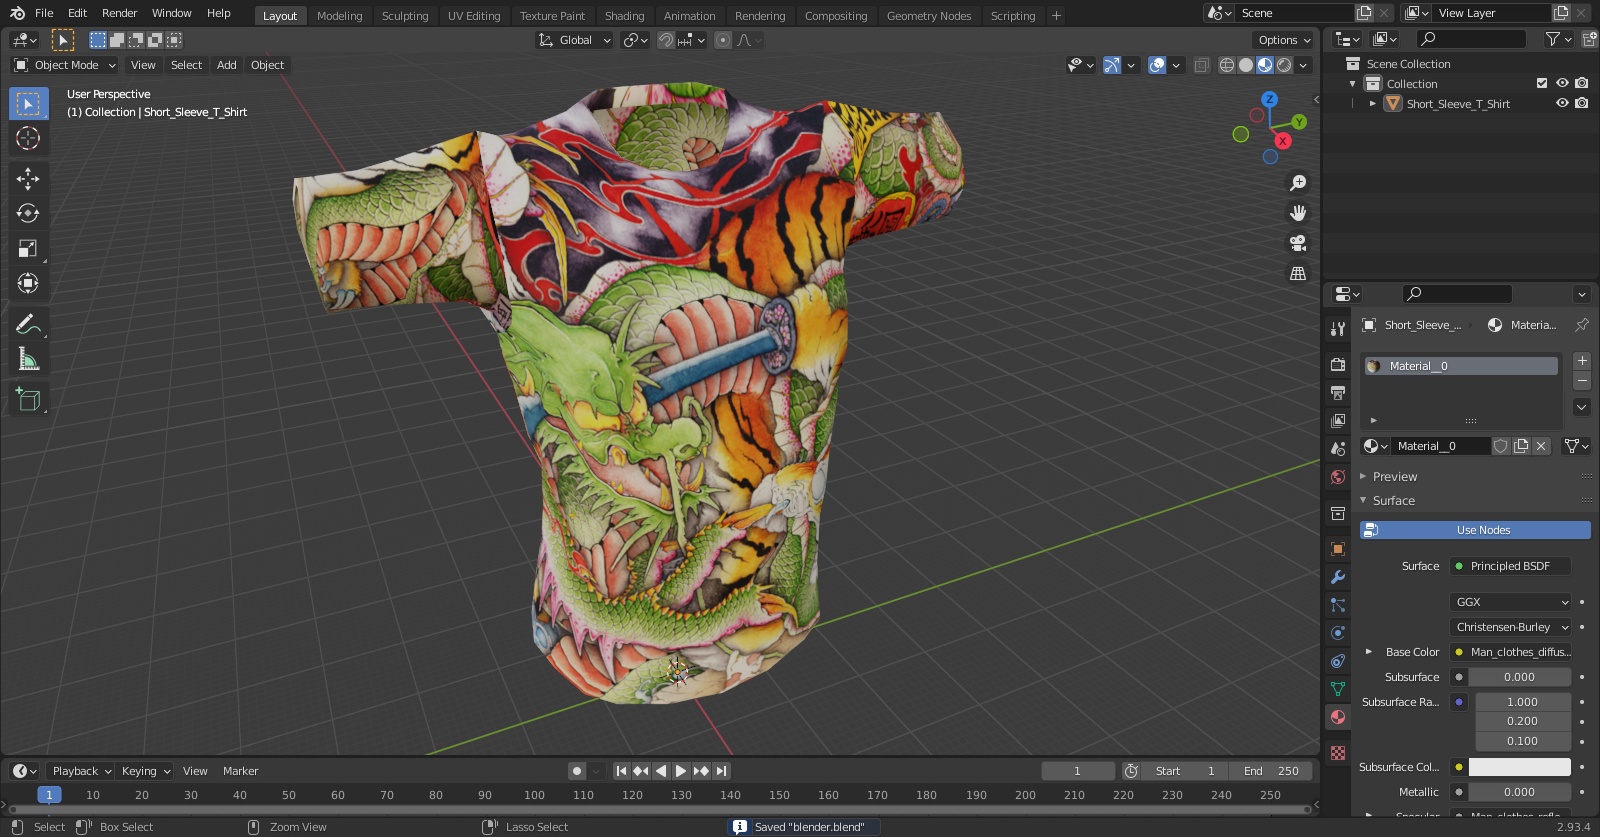Expand Short_Sleeve_T_Shirt in outliner

(1373, 103)
